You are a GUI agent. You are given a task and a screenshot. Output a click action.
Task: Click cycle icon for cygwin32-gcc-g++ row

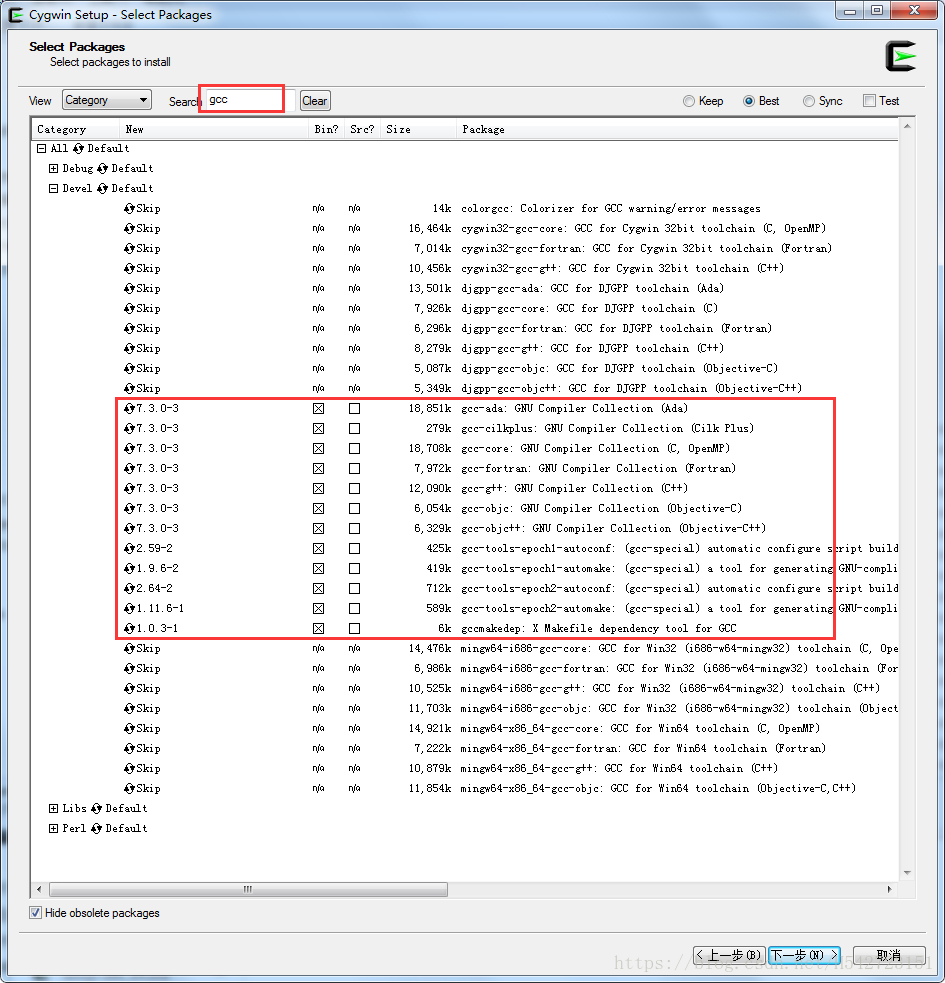coord(129,268)
